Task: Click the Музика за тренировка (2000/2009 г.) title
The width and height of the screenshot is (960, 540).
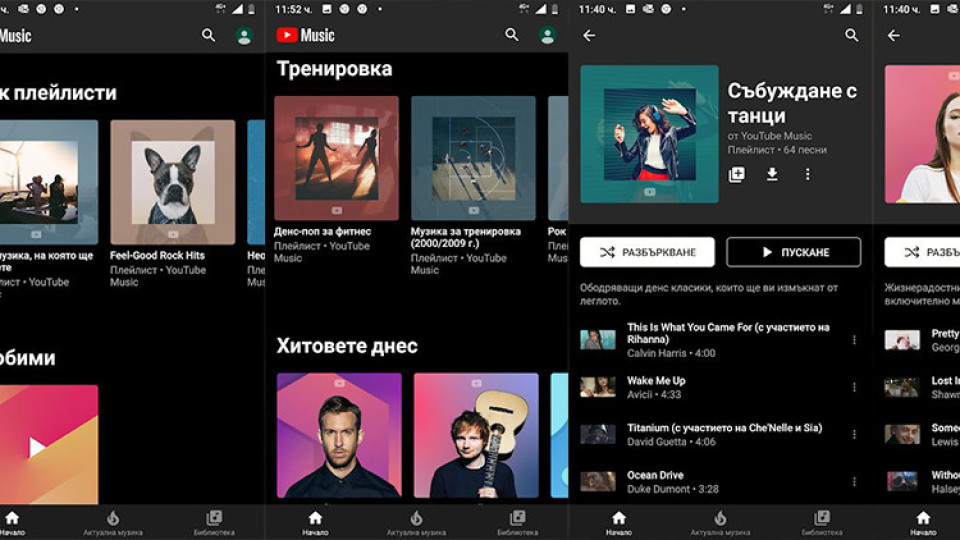Action: pyautogui.click(x=466, y=237)
